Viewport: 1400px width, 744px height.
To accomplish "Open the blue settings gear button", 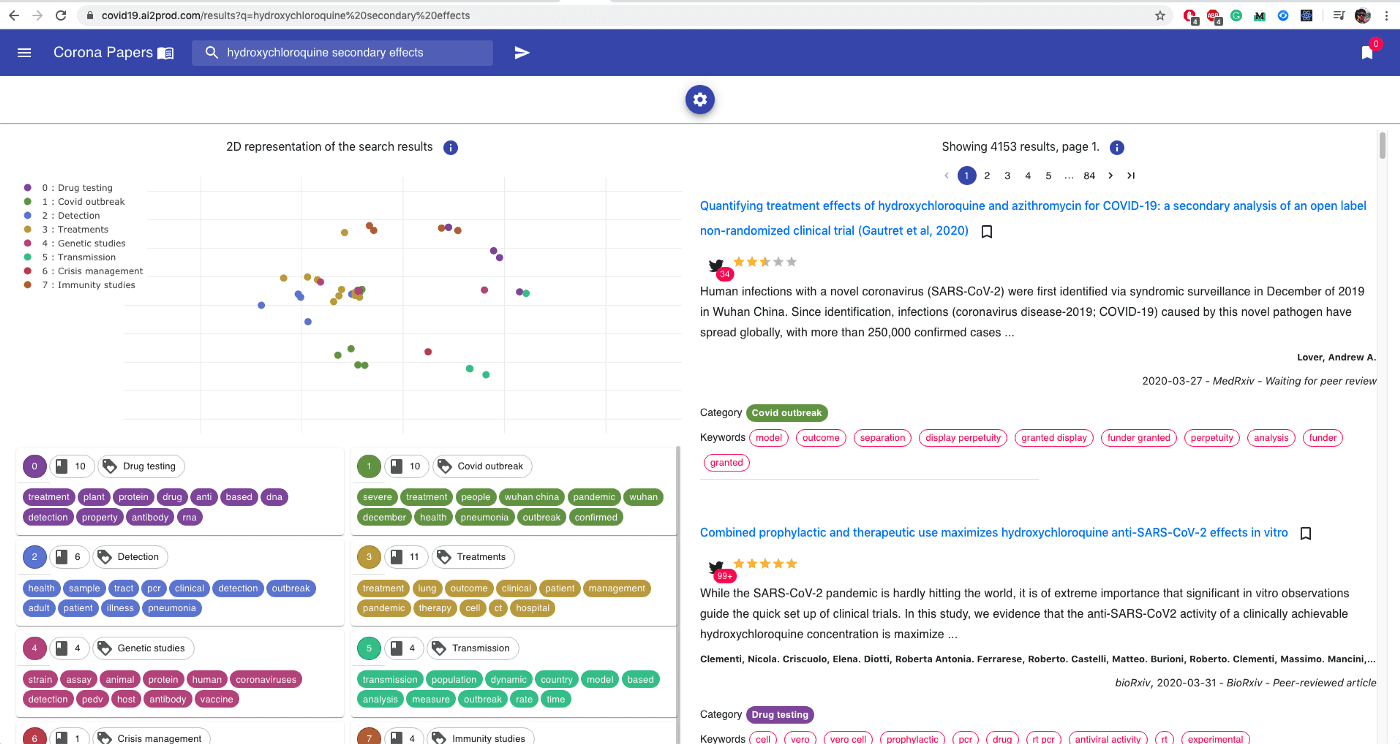I will pyautogui.click(x=700, y=99).
